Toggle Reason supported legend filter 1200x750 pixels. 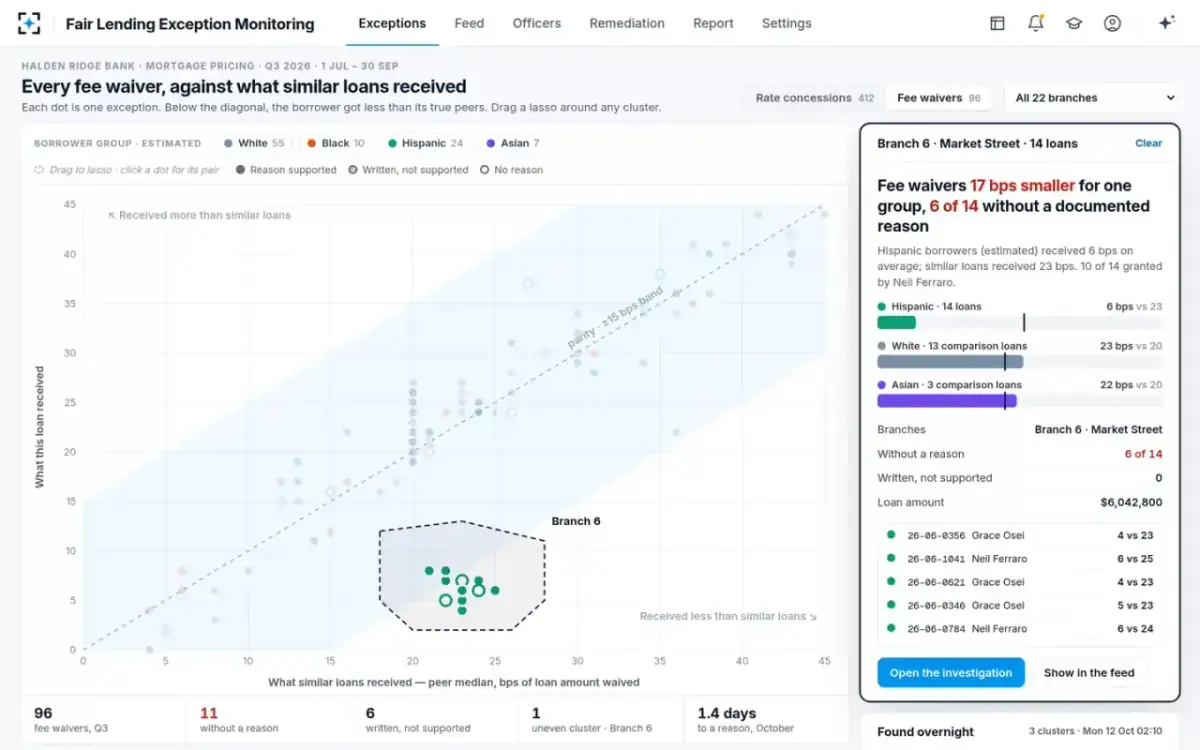pyautogui.click(x=286, y=170)
